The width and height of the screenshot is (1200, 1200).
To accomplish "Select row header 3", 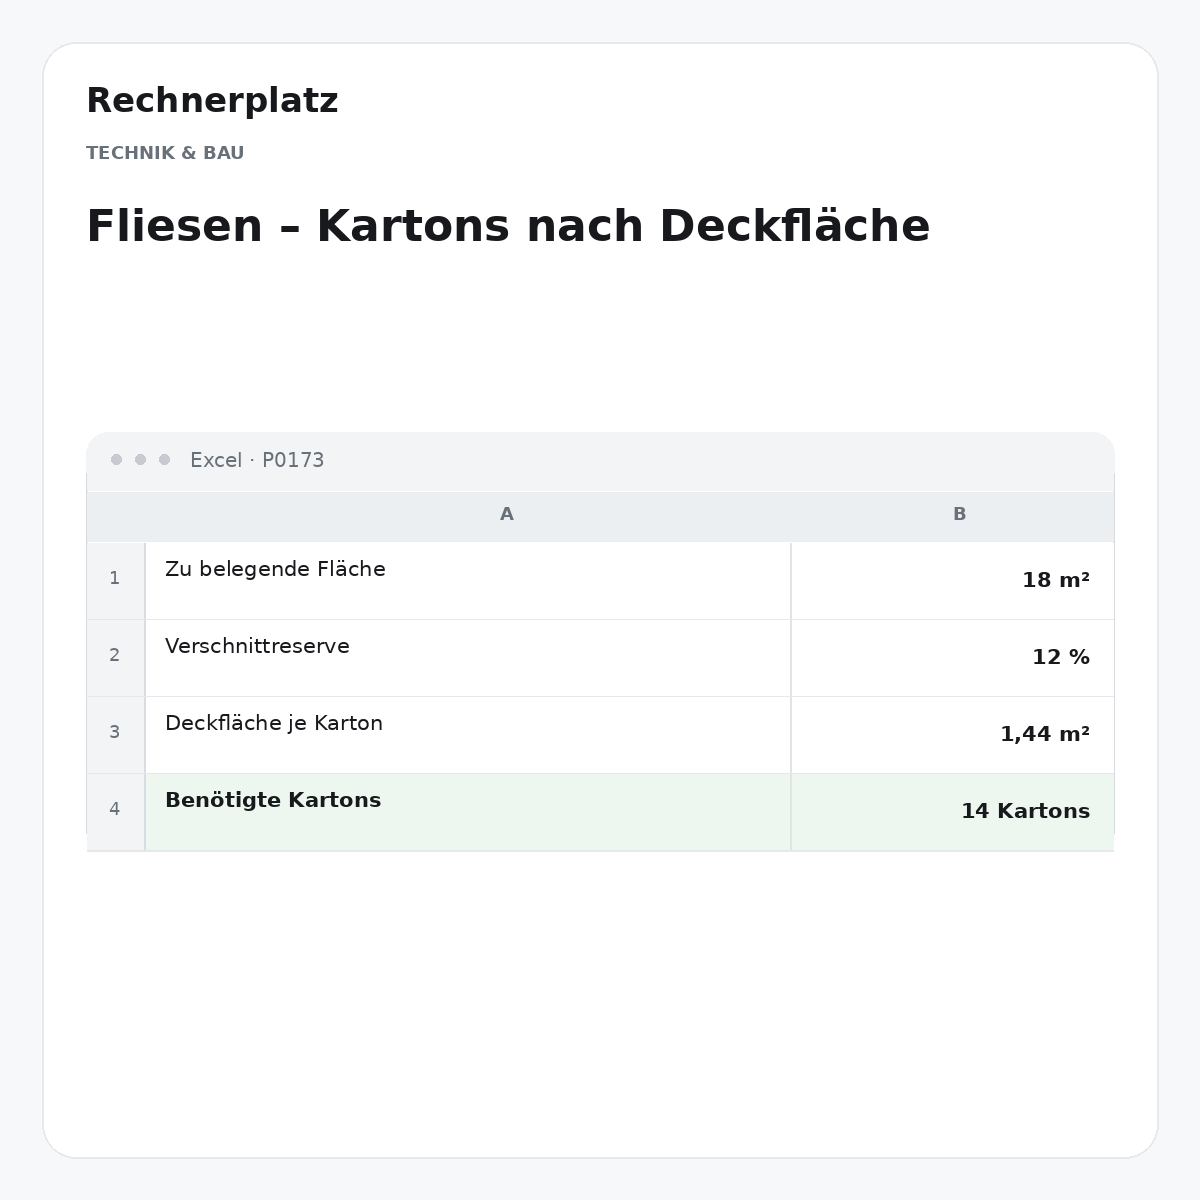I will point(115,733).
